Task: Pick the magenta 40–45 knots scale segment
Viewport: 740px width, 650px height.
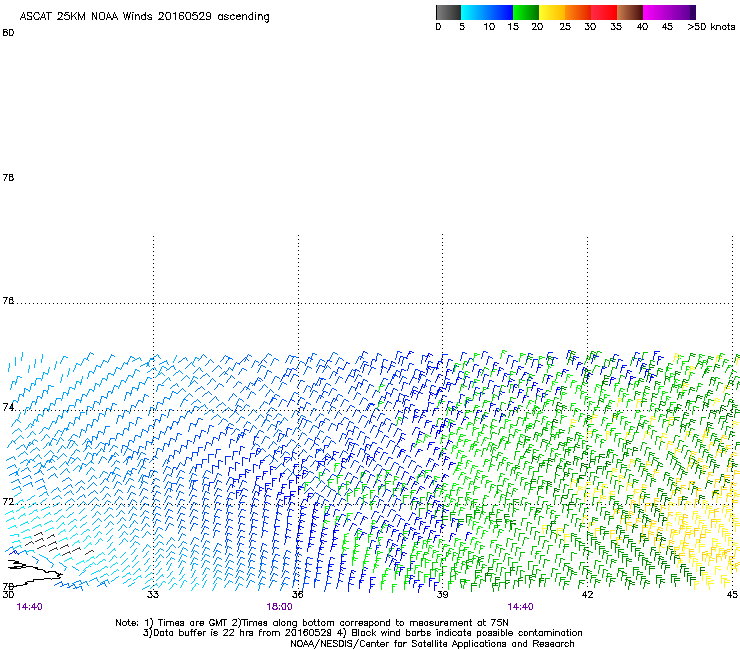Action: coord(656,12)
